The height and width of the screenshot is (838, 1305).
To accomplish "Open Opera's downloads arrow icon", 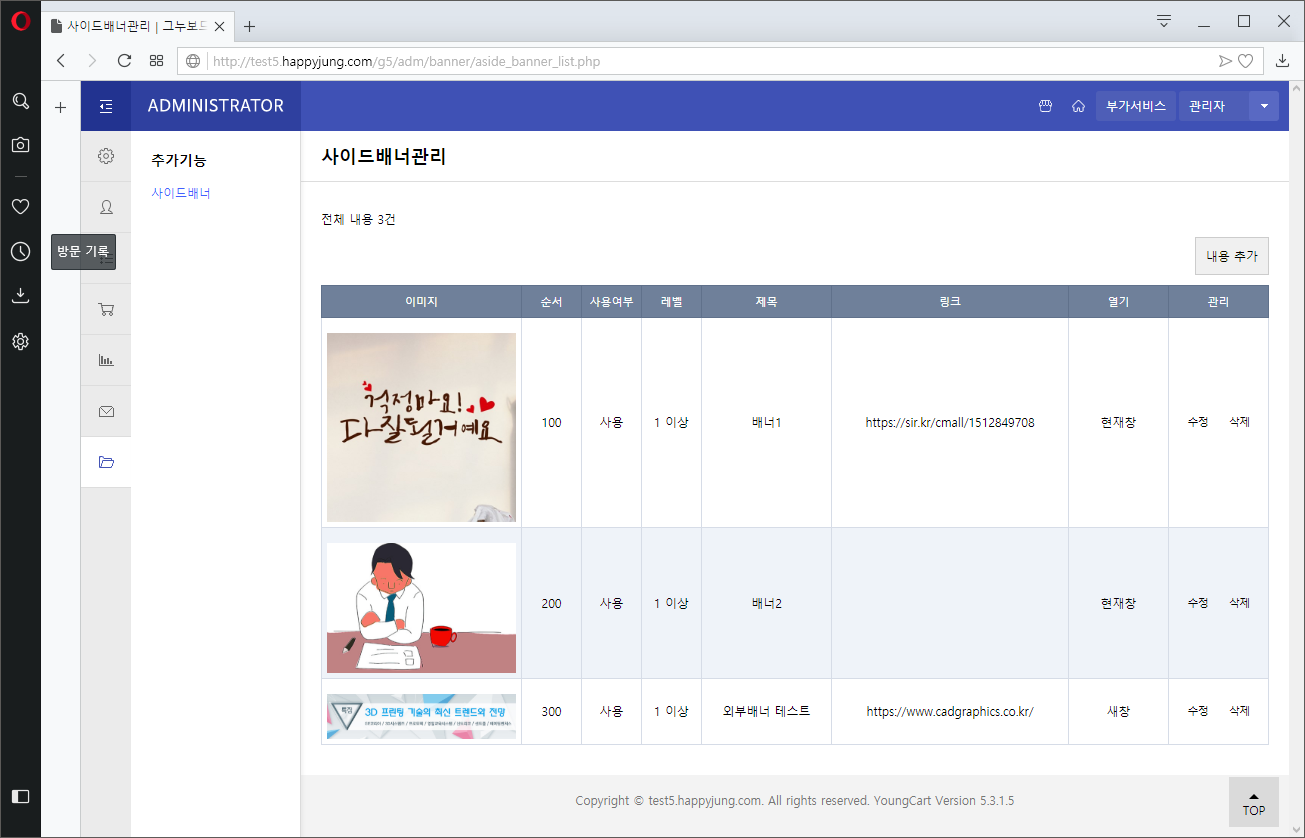I will [20, 294].
